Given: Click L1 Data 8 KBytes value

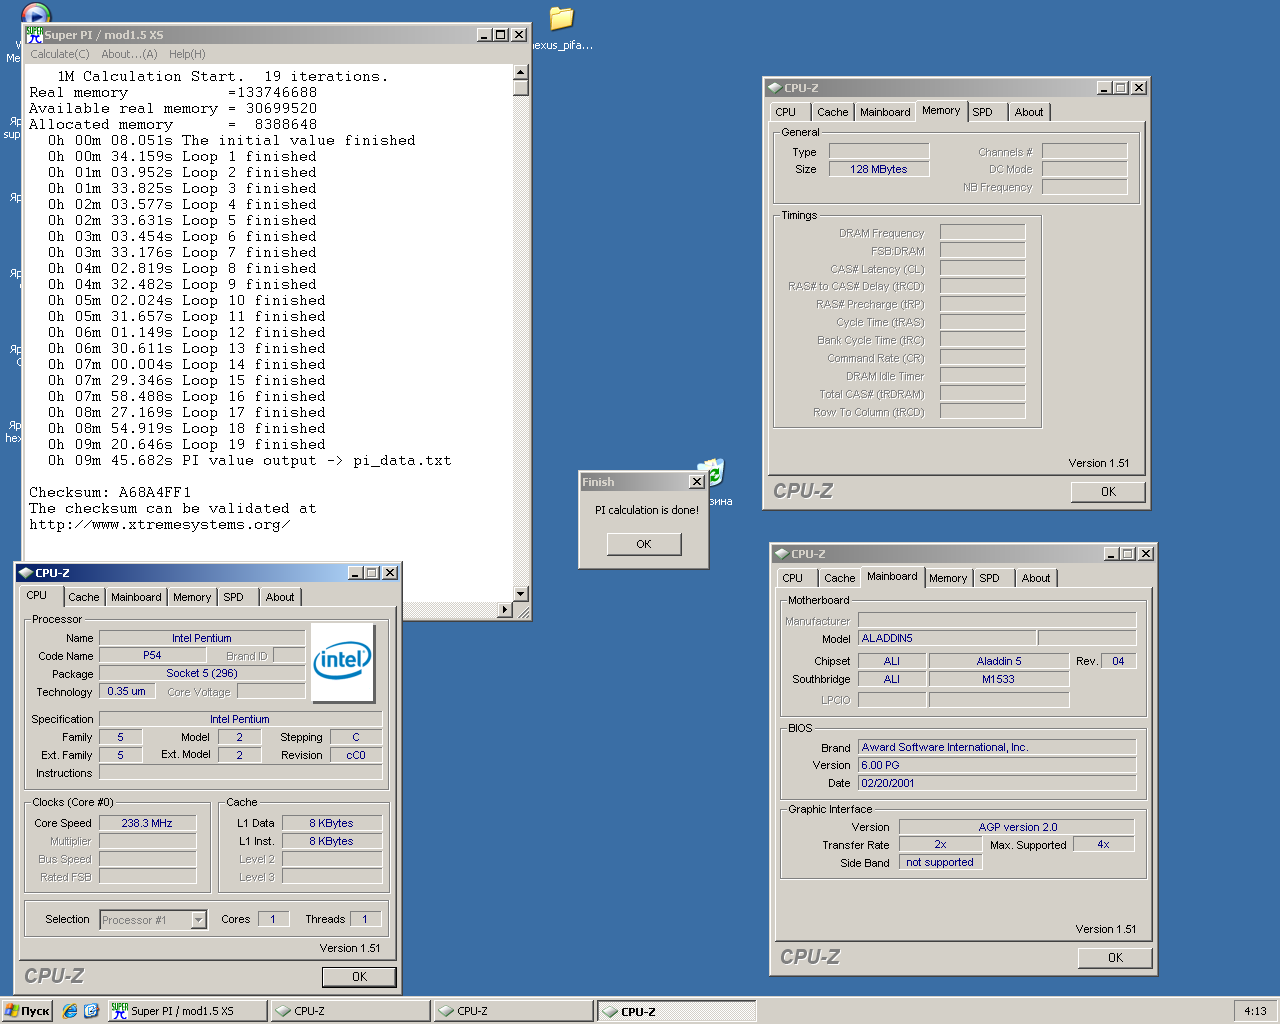Looking at the screenshot, I should 331,823.
